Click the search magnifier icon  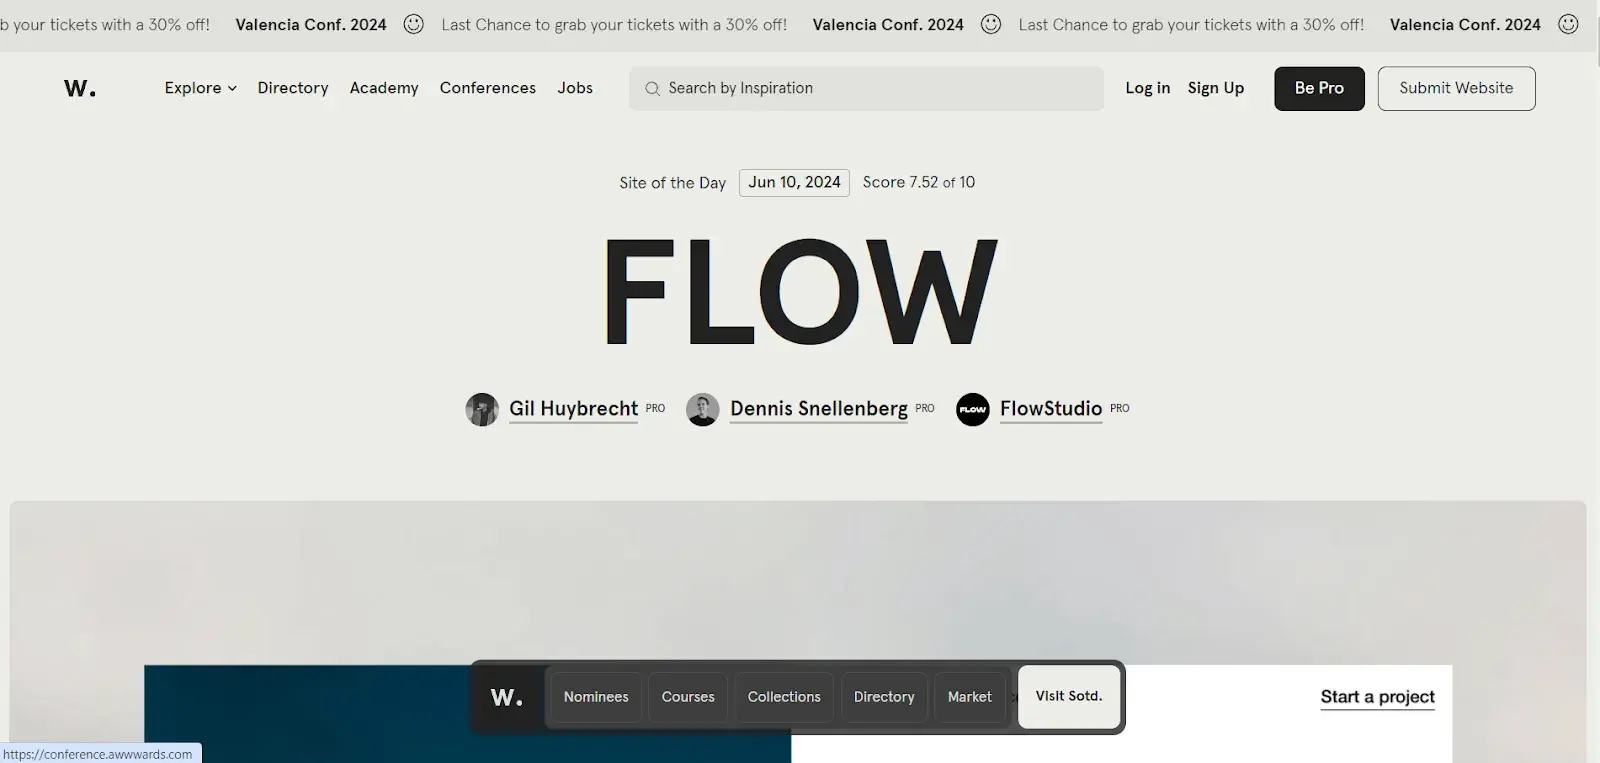click(652, 89)
